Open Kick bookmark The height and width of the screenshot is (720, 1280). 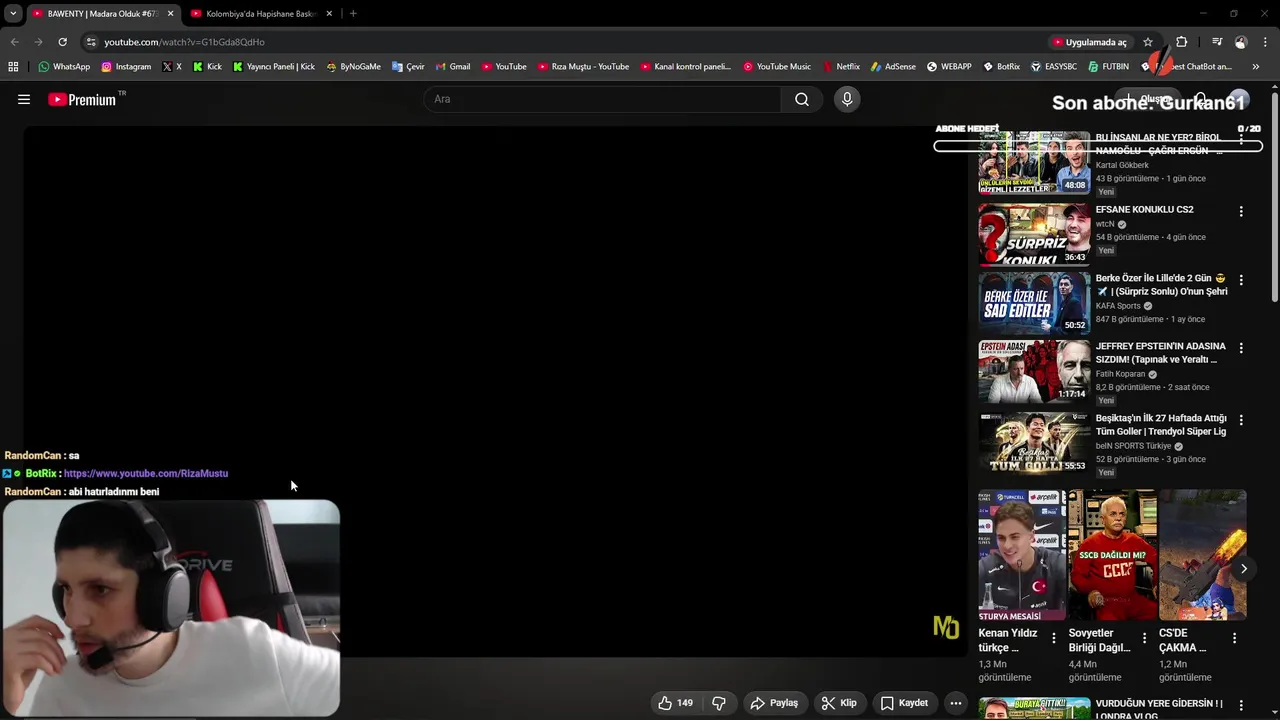[x=207, y=67]
